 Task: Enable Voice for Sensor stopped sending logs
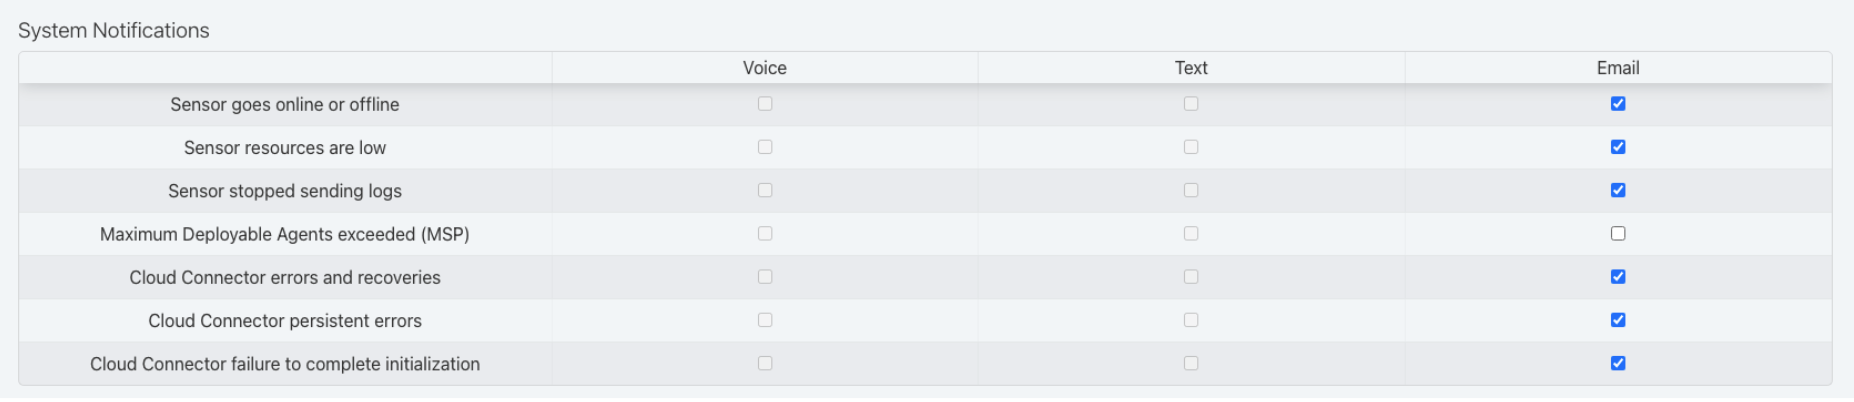[x=765, y=190]
